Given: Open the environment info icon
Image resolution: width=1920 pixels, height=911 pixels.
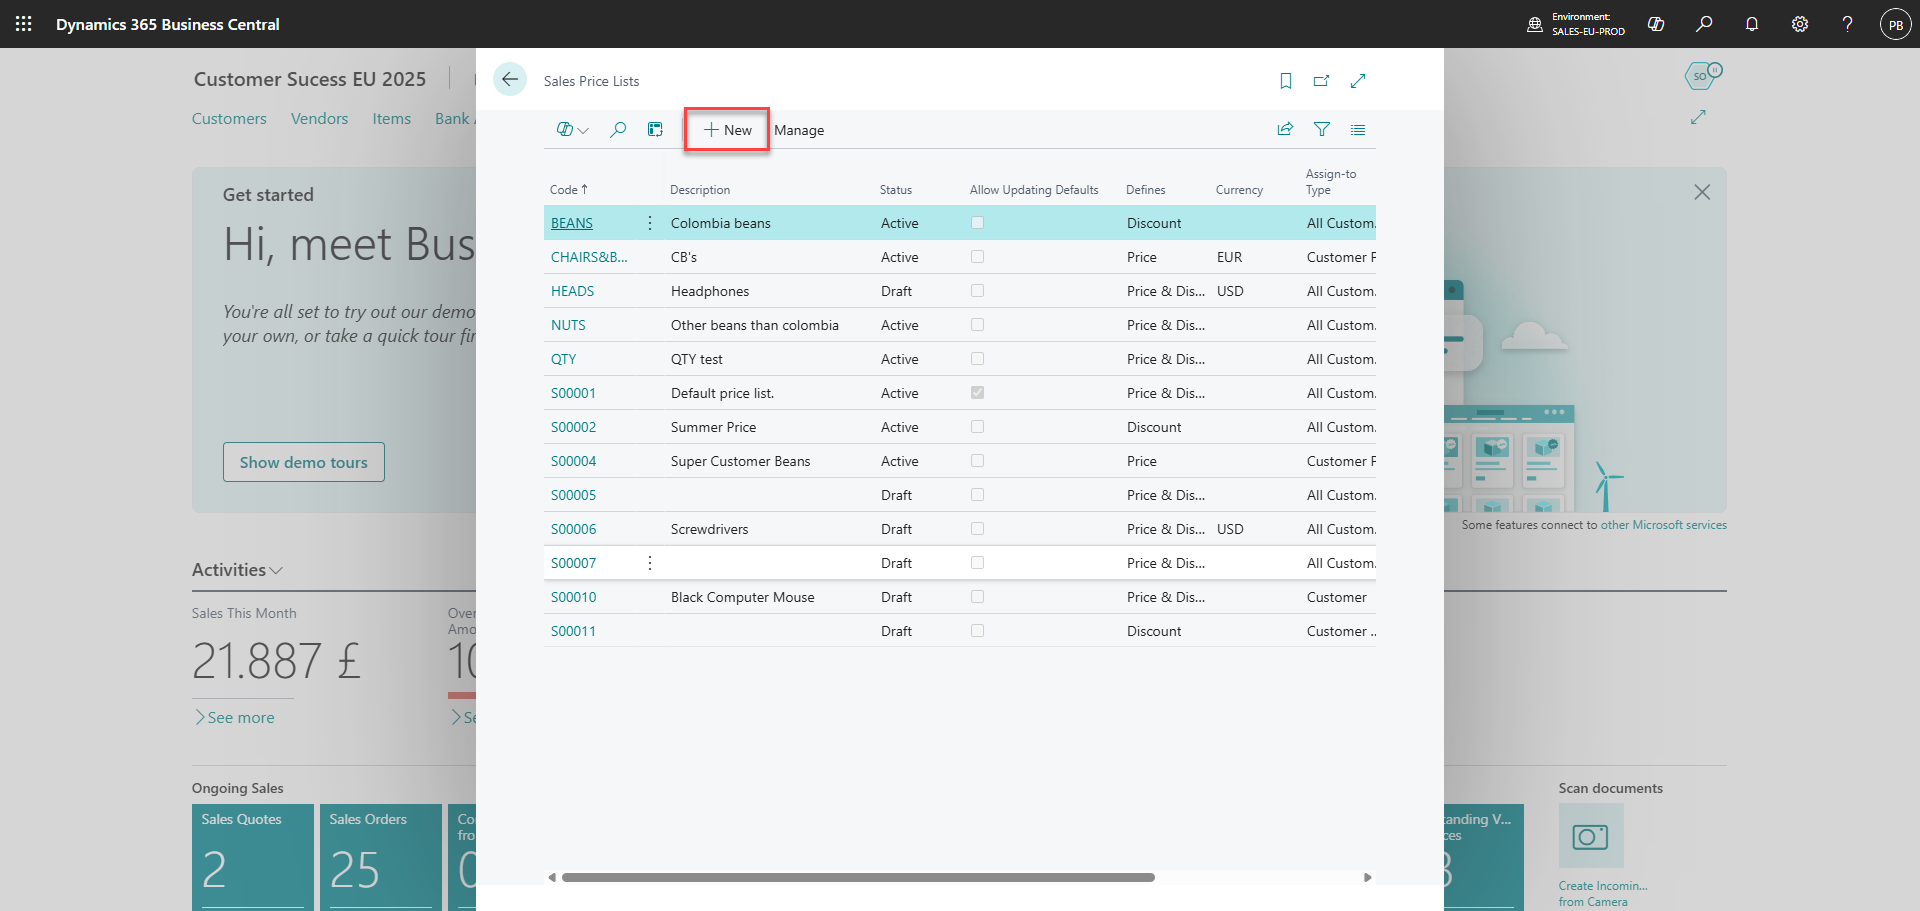Looking at the screenshot, I should click(1535, 24).
